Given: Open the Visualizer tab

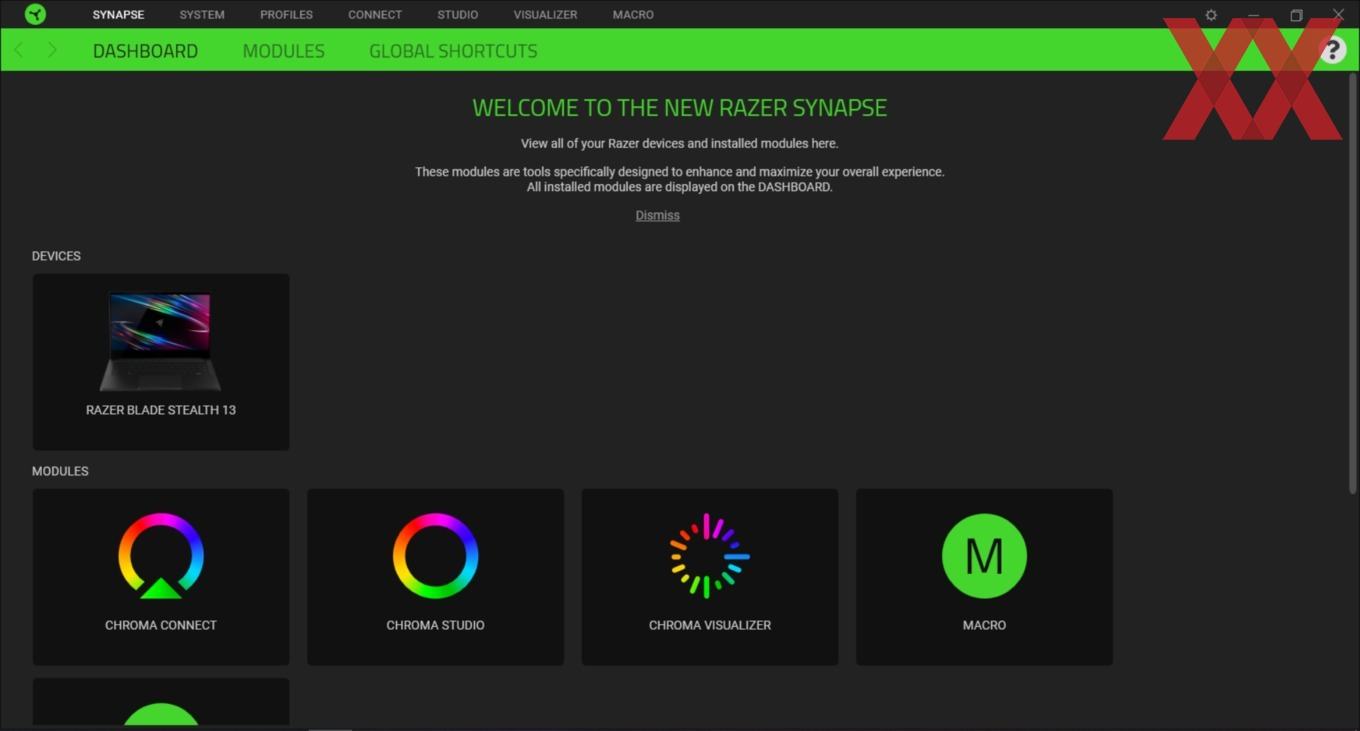Looking at the screenshot, I should click(545, 15).
